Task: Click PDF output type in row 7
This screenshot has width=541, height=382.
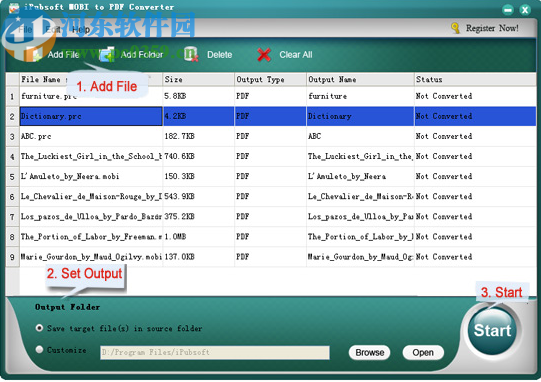Action: tap(270, 216)
